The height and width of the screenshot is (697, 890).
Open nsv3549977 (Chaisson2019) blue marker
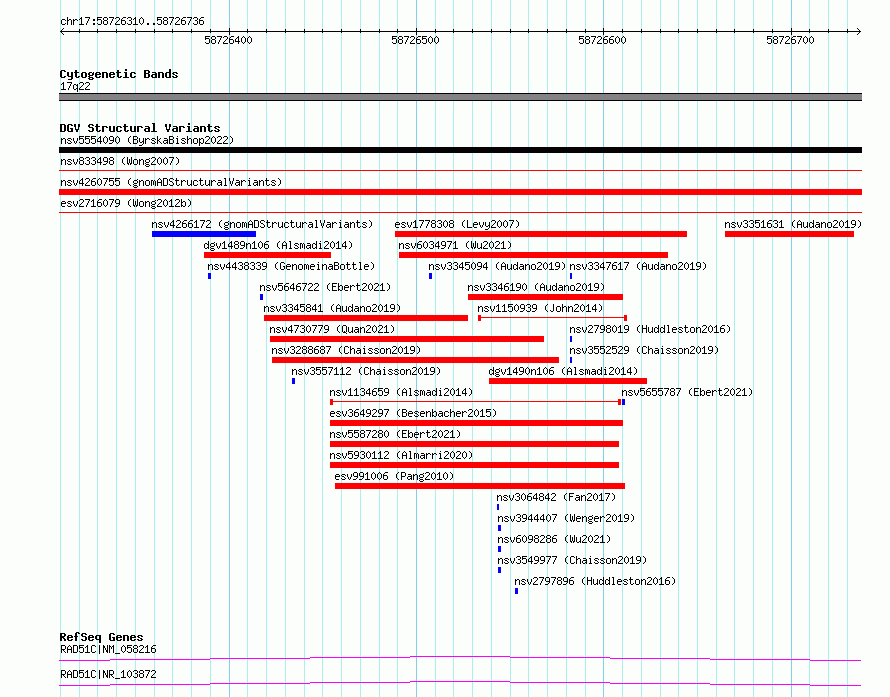pos(499,570)
